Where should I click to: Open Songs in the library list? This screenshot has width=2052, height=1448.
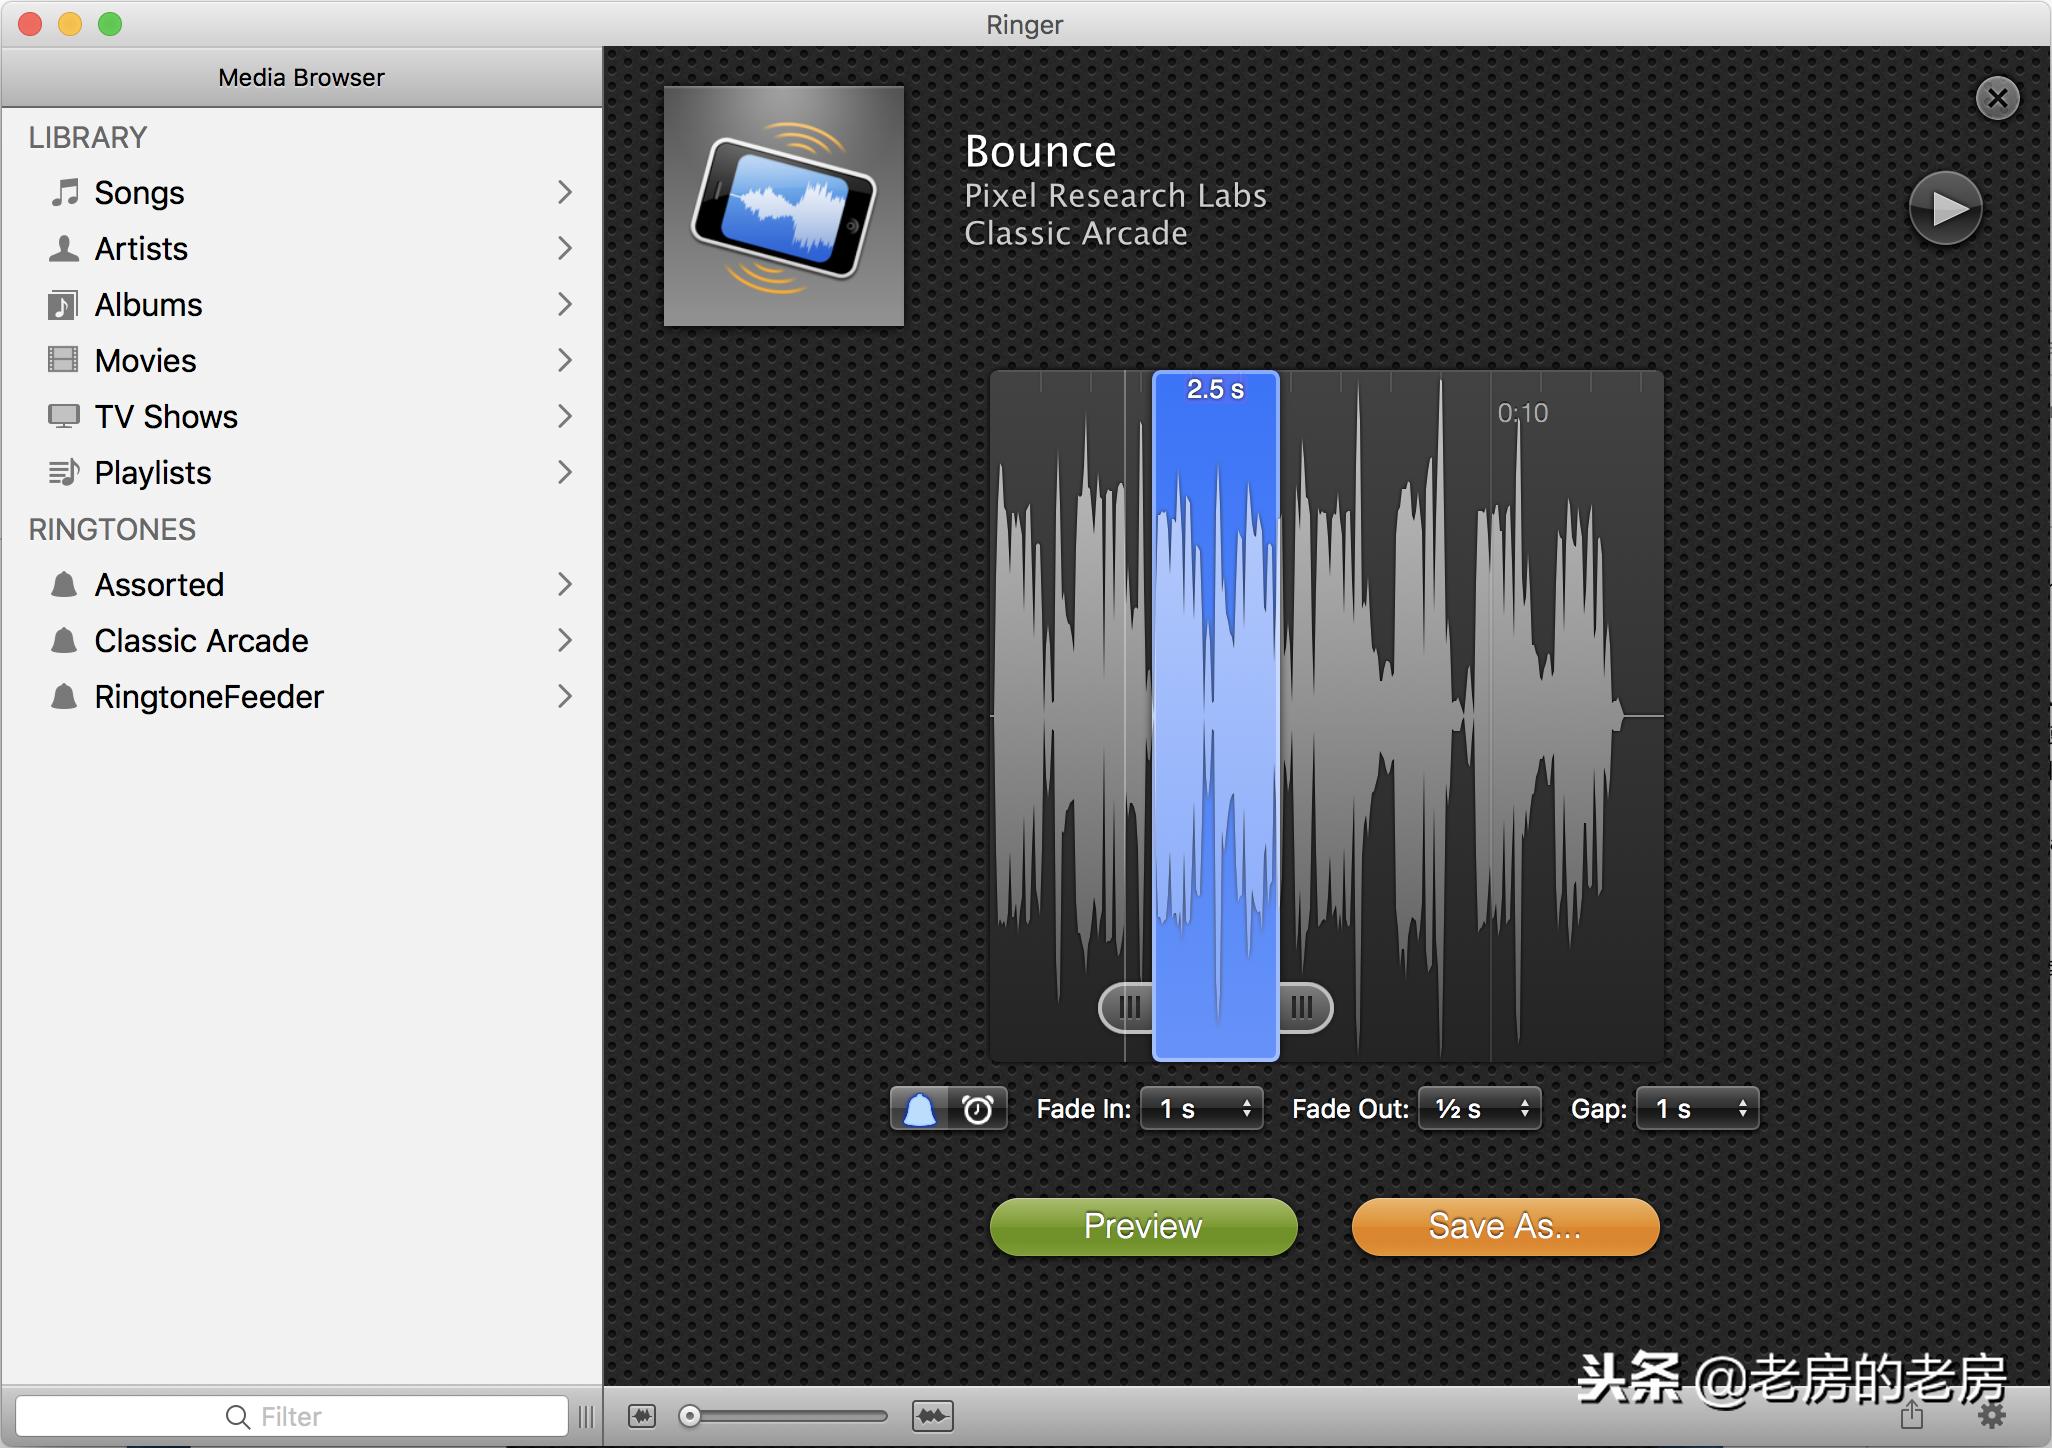pos(140,193)
